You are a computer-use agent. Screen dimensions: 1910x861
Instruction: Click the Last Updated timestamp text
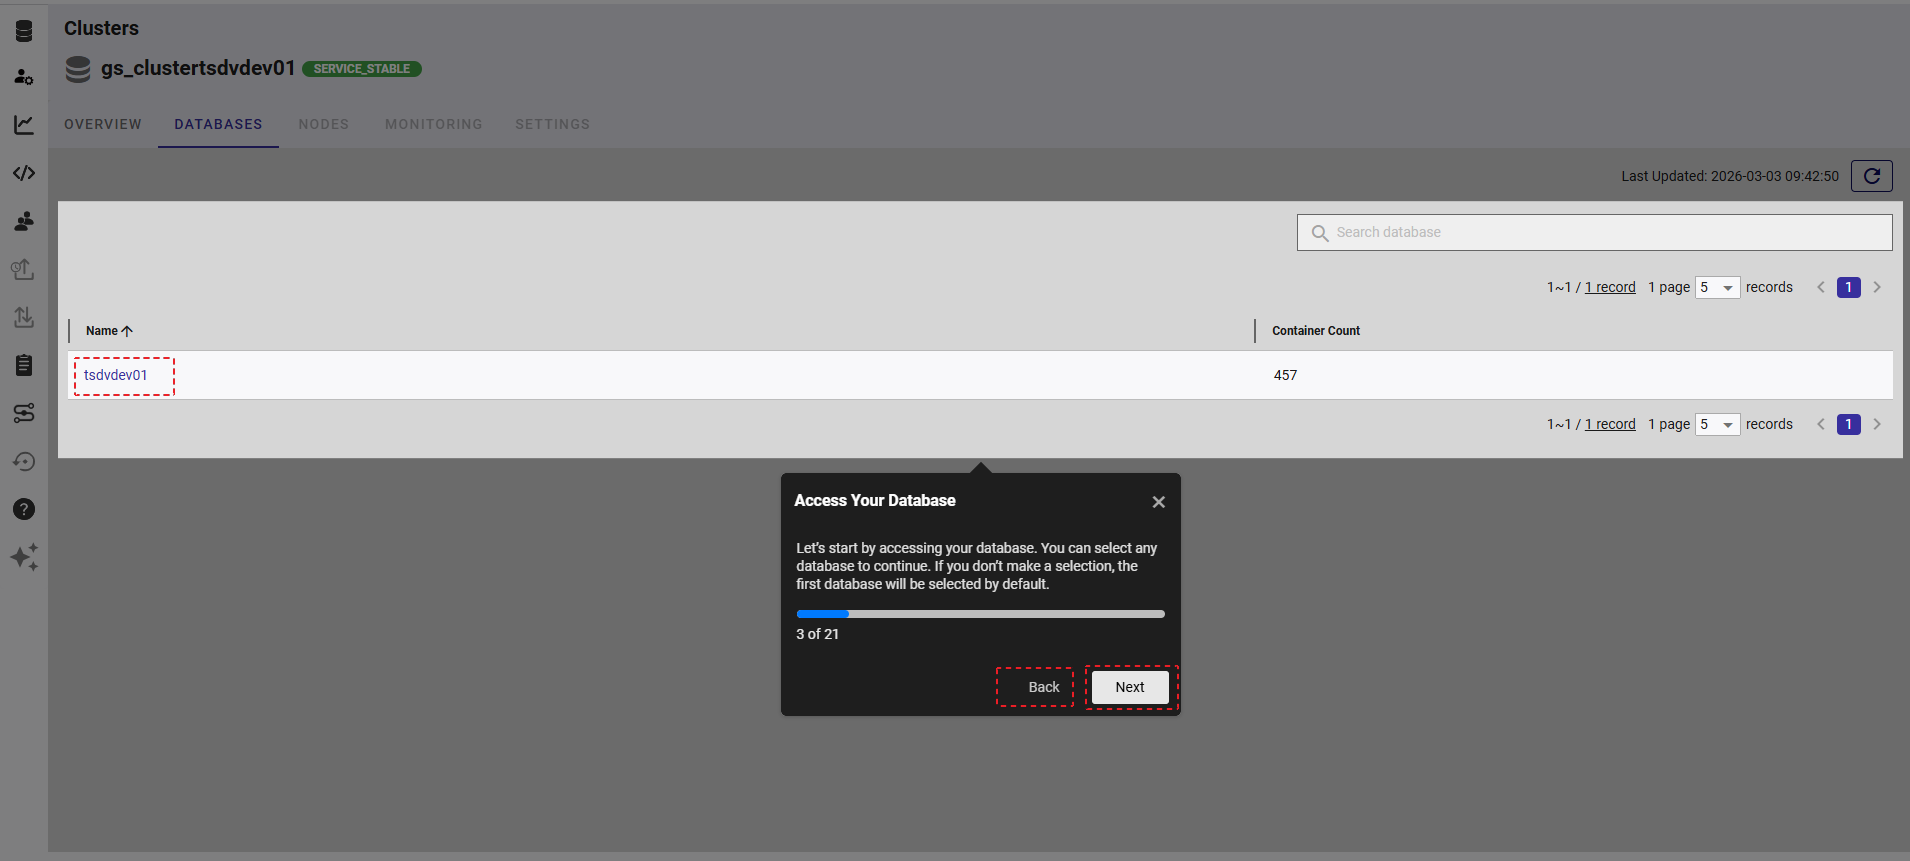(1729, 176)
